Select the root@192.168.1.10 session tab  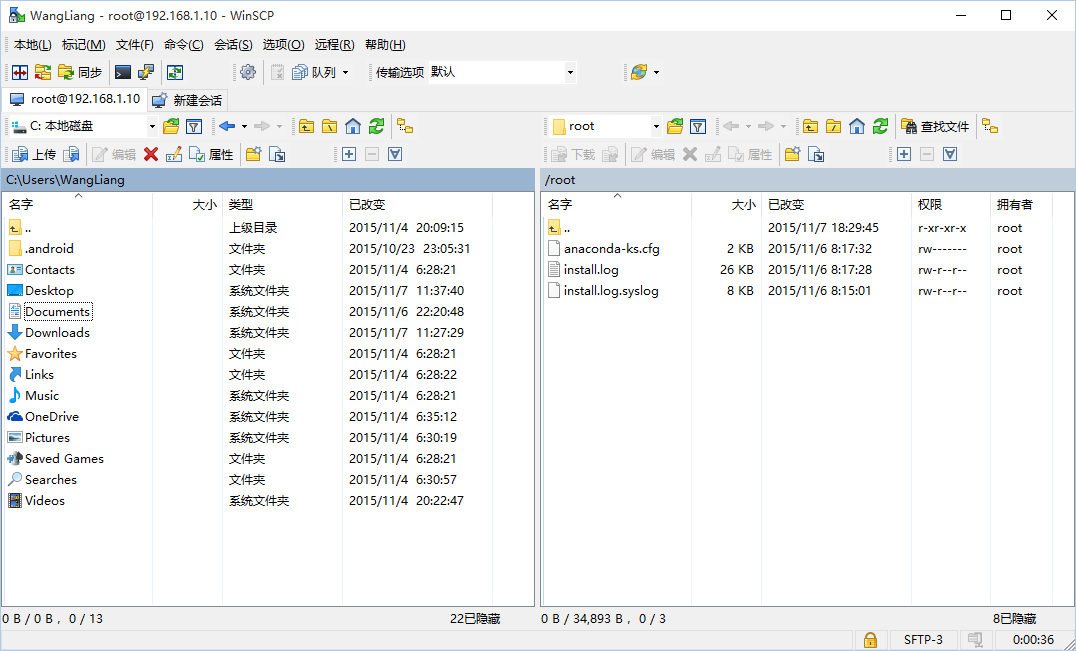tap(75, 99)
